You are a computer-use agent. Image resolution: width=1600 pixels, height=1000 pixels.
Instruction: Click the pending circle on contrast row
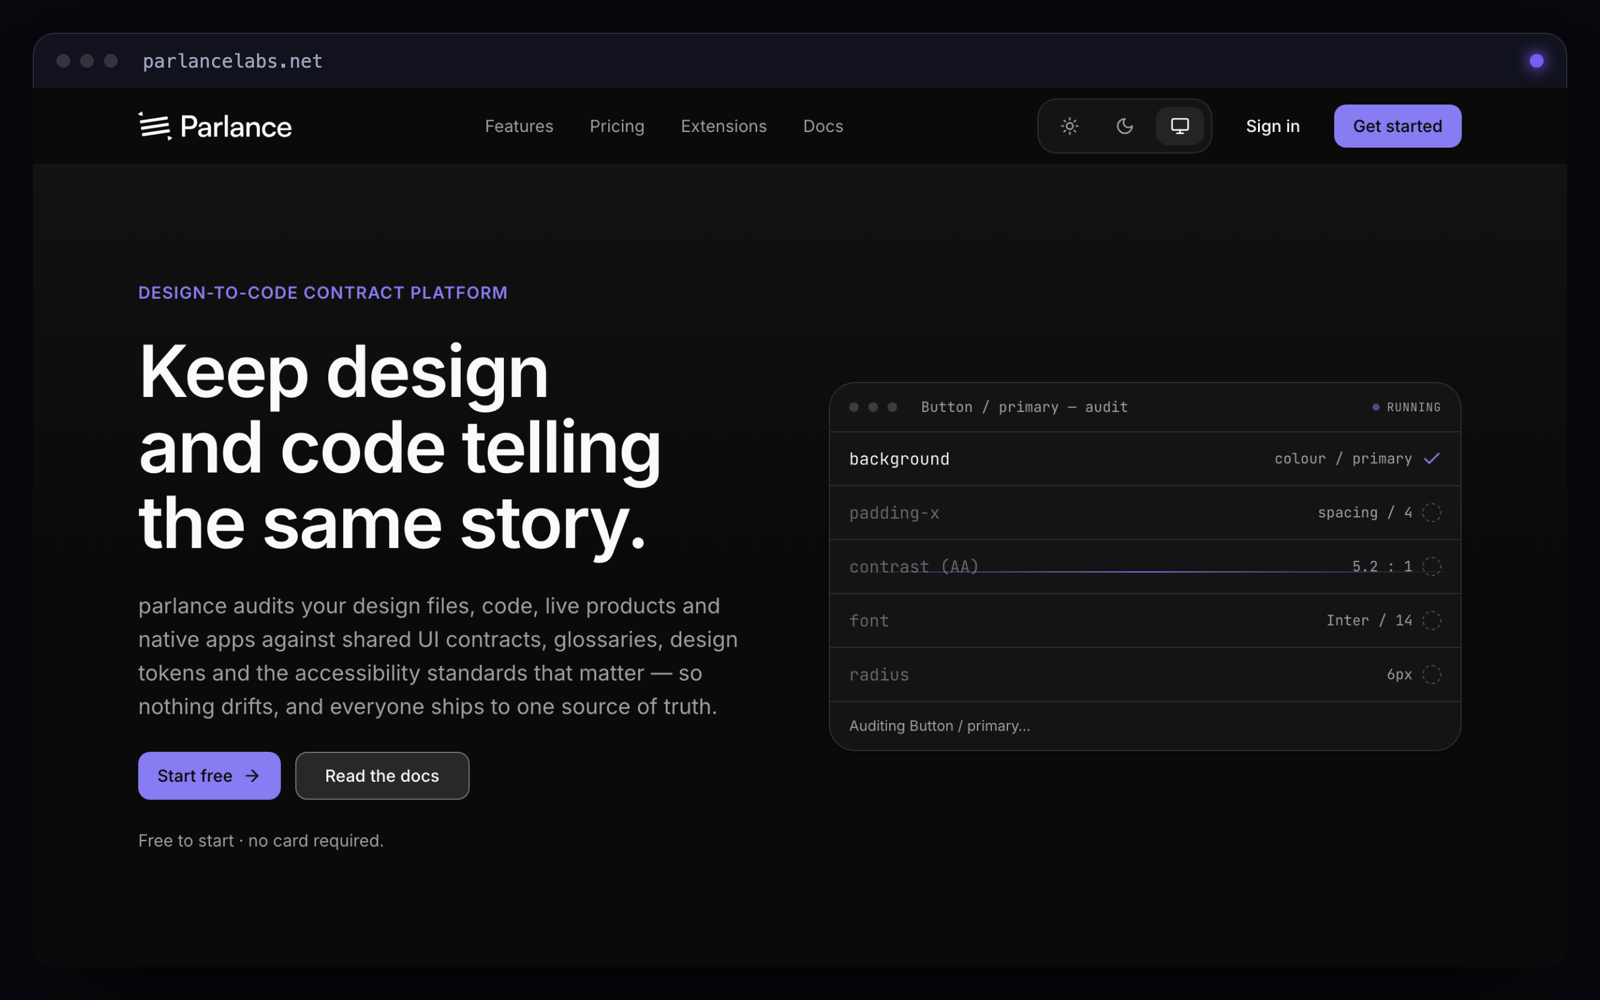coord(1432,566)
